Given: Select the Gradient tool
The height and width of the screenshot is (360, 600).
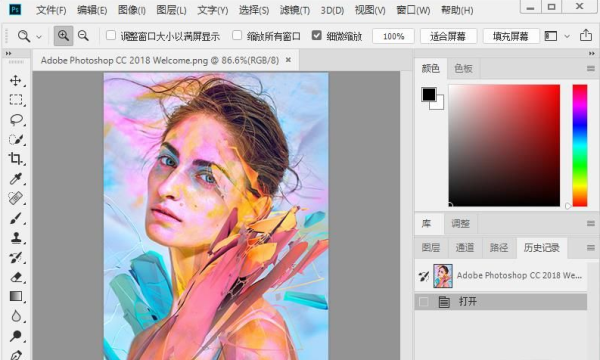Looking at the screenshot, I should [16, 296].
